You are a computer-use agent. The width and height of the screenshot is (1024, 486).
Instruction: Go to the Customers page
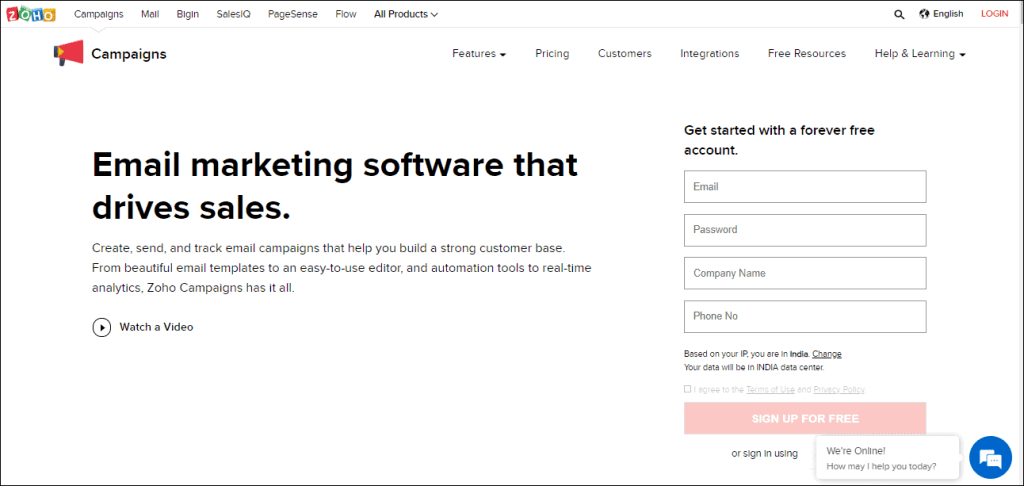click(x=624, y=54)
